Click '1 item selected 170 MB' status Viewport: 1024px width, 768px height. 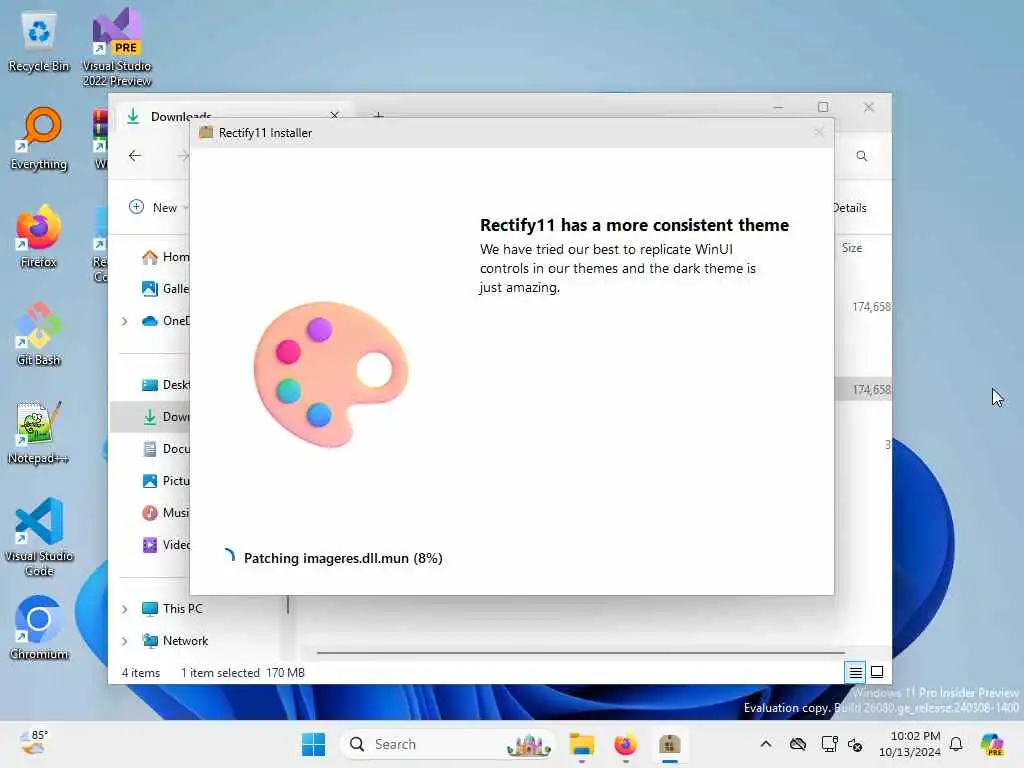click(x=242, y=673)
